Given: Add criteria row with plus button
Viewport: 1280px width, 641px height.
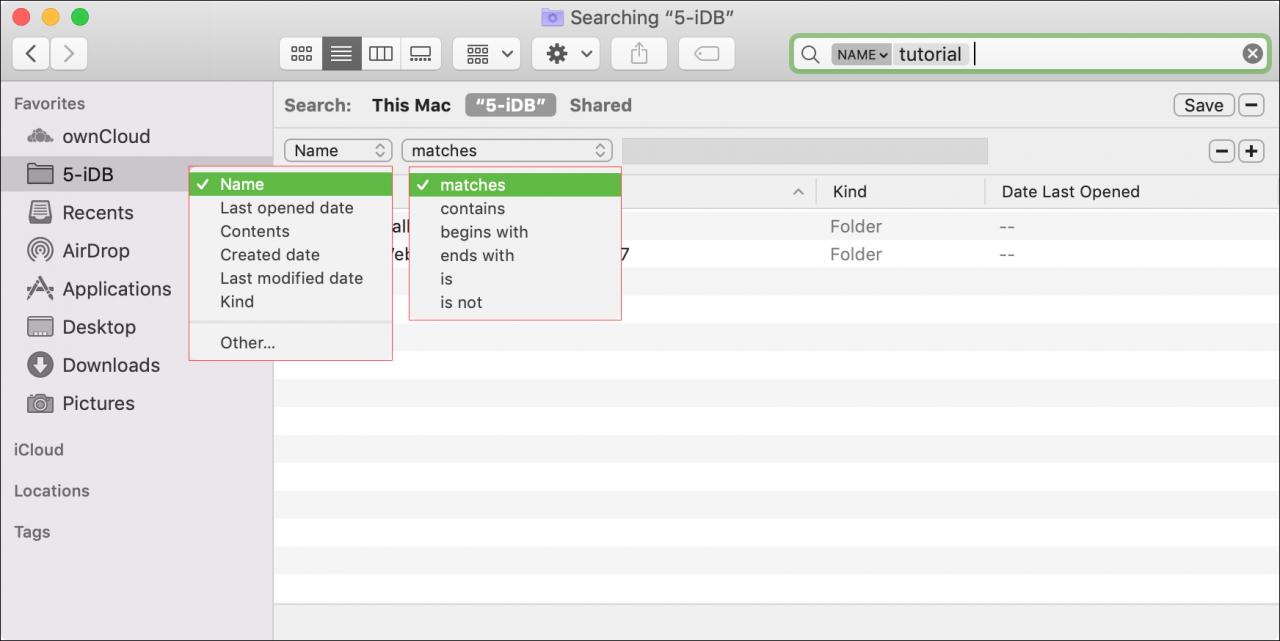Looking at the screenshot, I should click(1251, 151).
